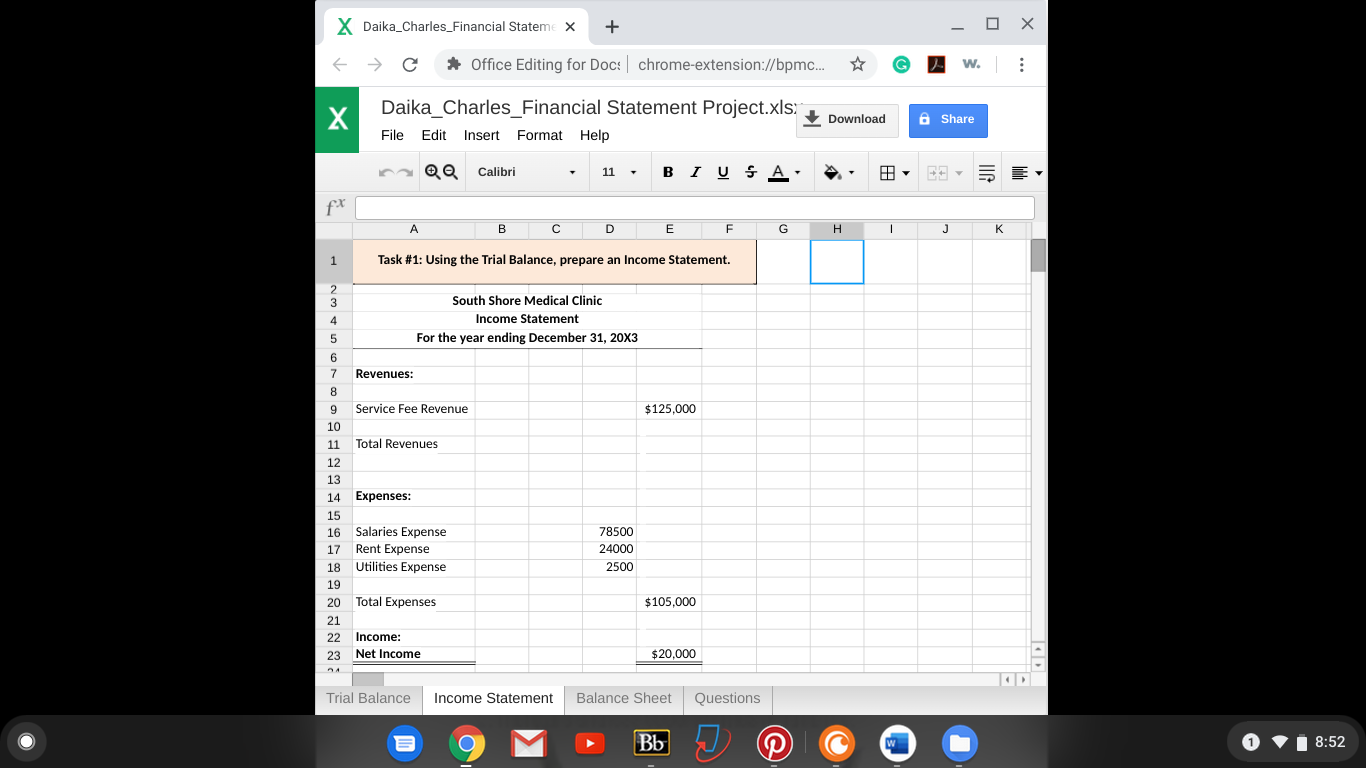Click in the formula bar input
The image size is (1366, 768).
694,207
